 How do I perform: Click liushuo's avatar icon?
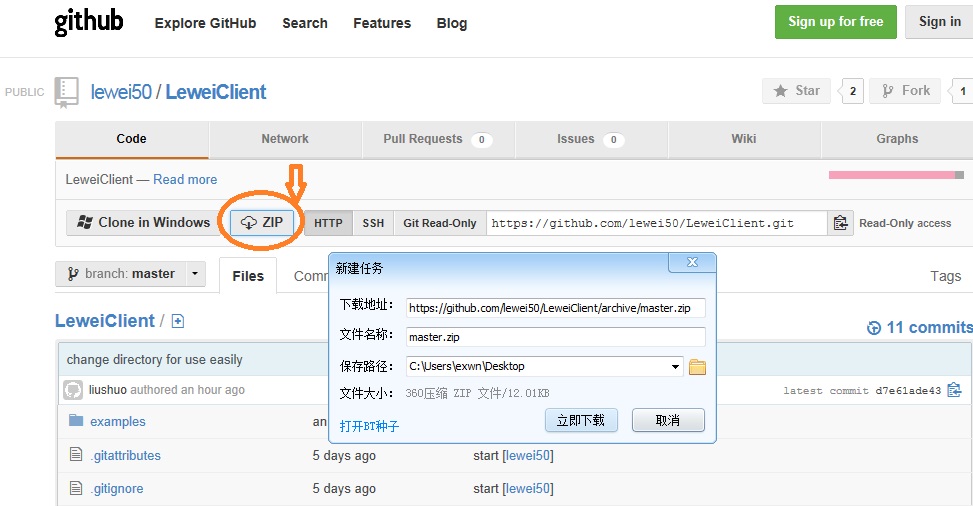(x=73, y=390)
